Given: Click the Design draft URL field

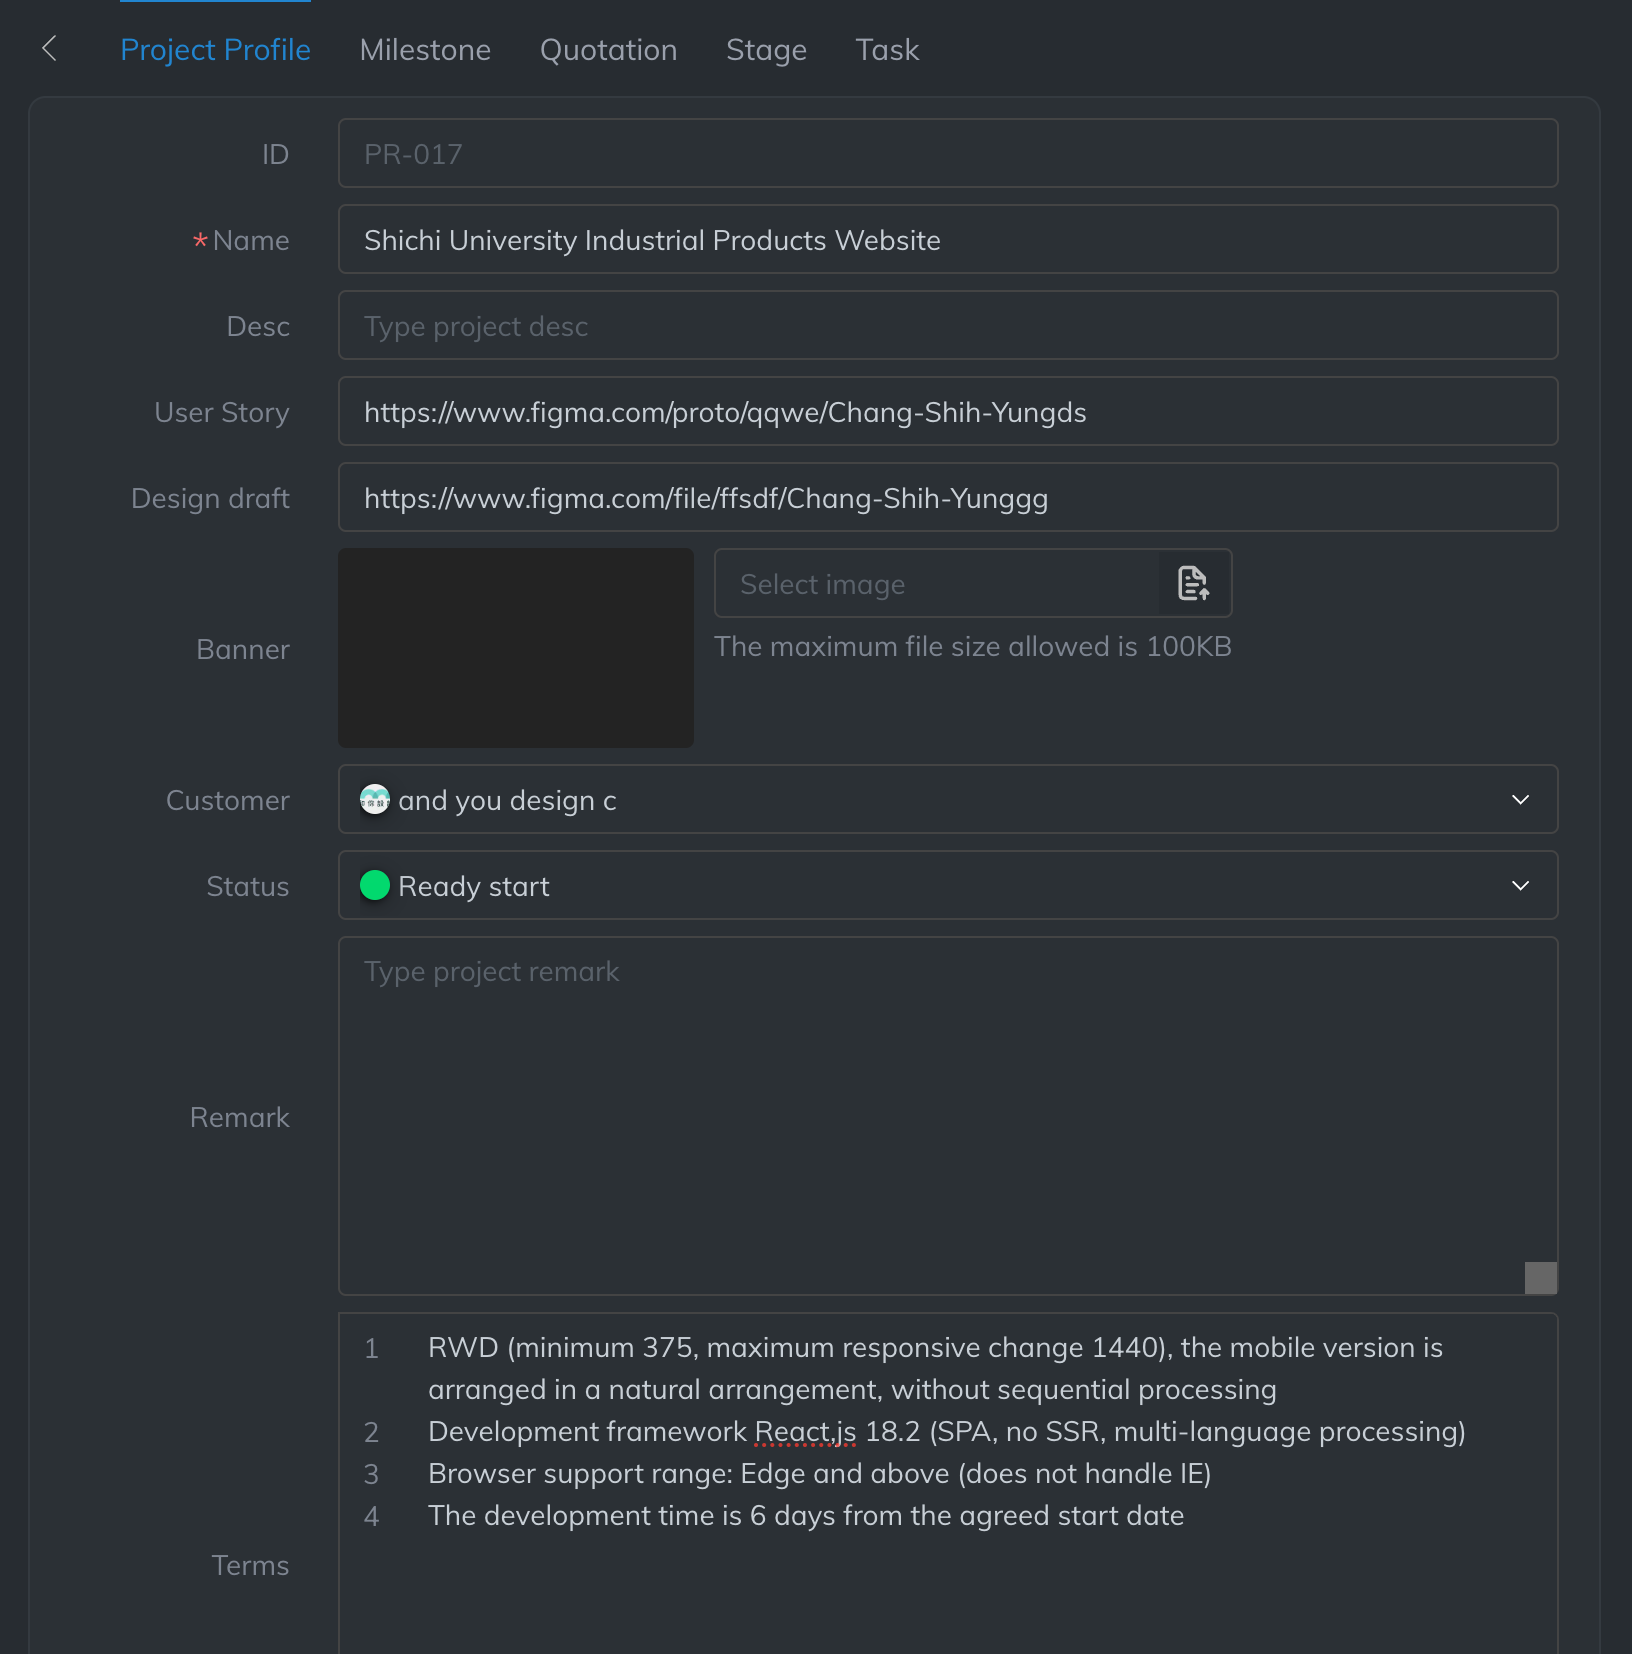Looking at the screenshot, I should pos(947,498).
